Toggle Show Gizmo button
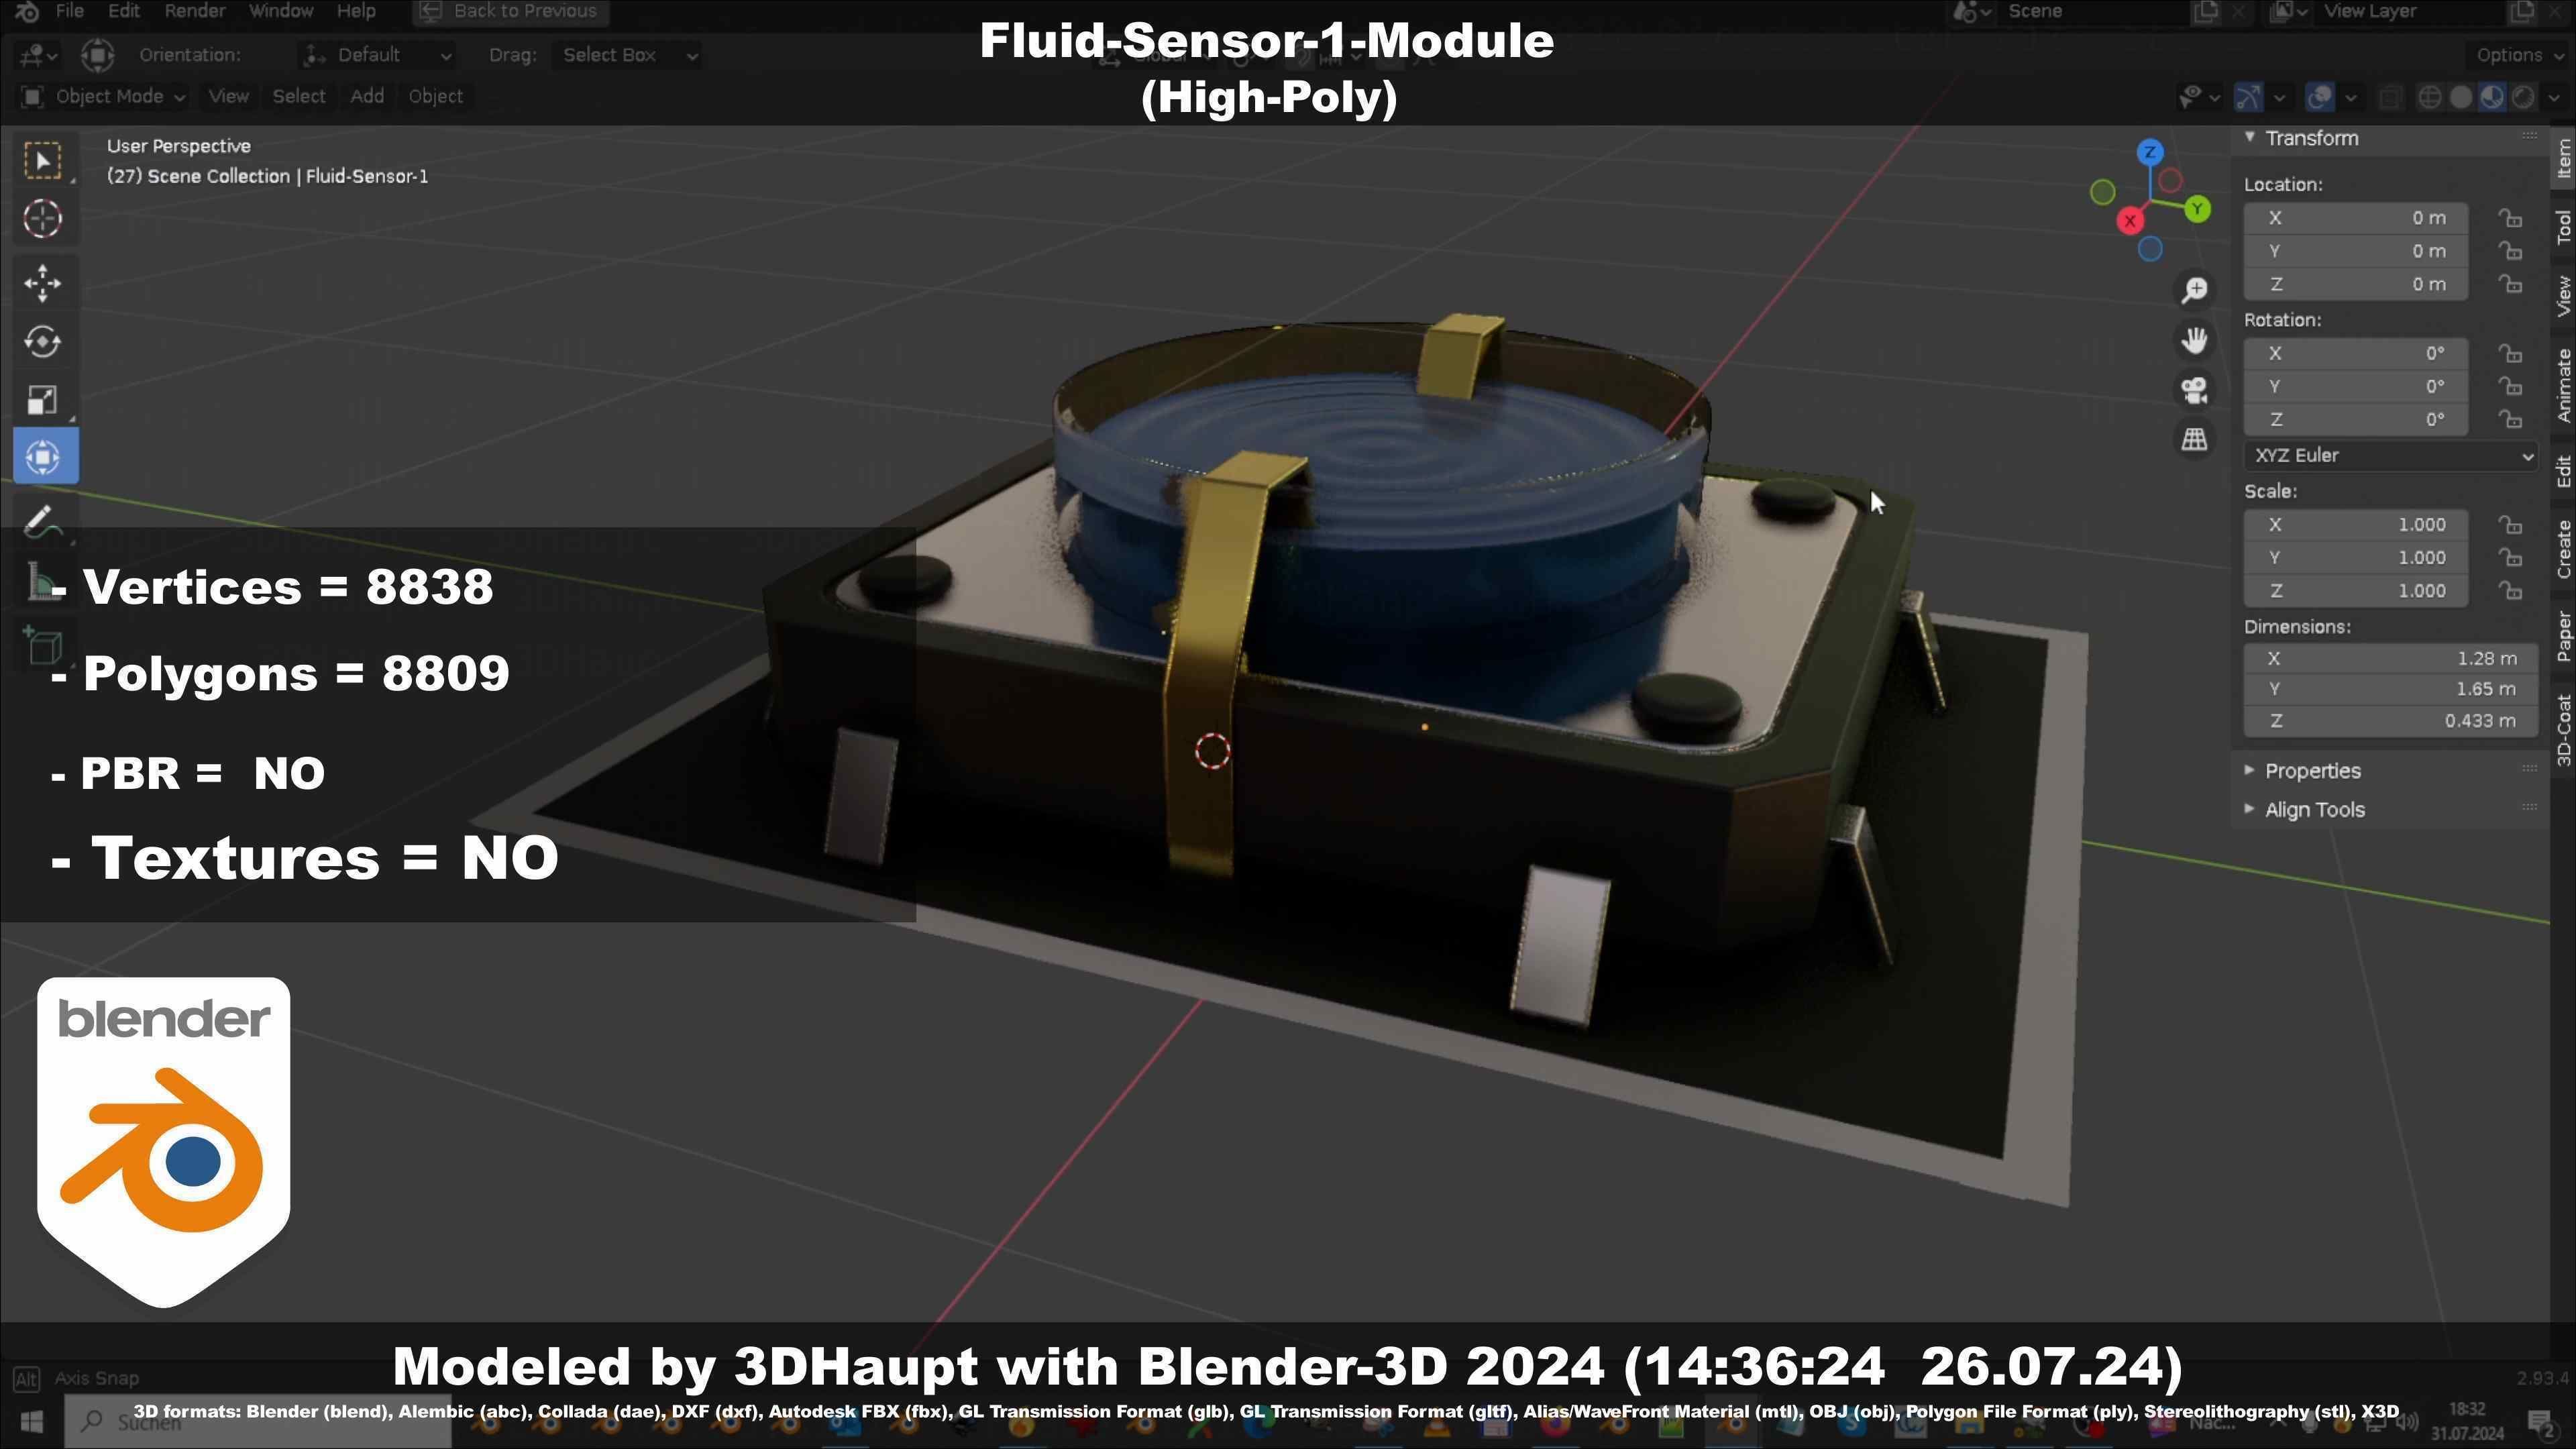Image resolution: width=2576 pixels, height=1449 pixels. point(2248,97)
